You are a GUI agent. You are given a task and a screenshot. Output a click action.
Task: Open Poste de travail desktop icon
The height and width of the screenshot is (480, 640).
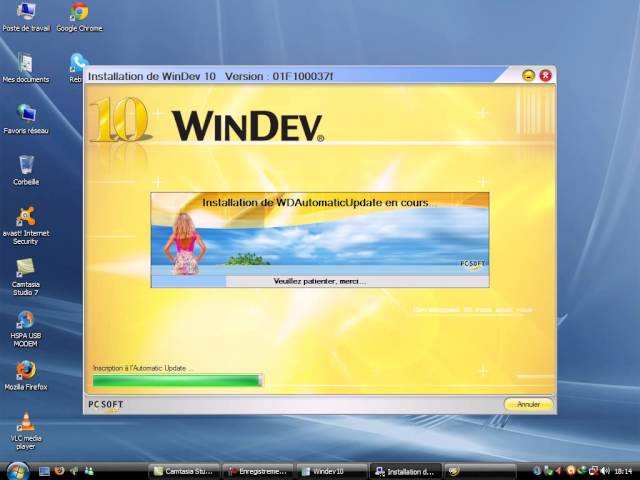[26, 16]
